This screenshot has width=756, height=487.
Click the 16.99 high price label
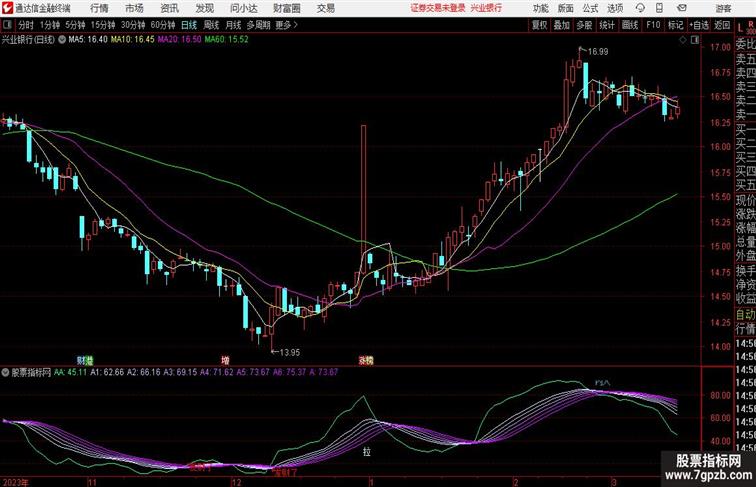598,52
